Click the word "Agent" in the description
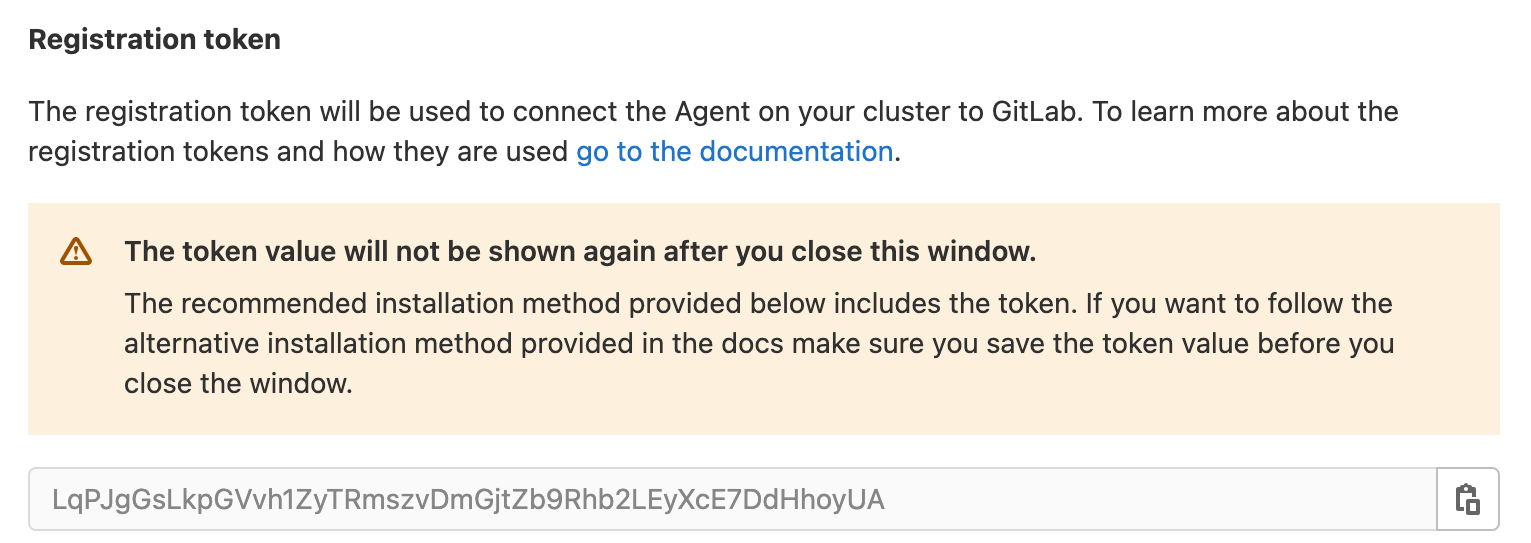The width and height of the screenshot is (1531, 543). [x=718, y=111]
